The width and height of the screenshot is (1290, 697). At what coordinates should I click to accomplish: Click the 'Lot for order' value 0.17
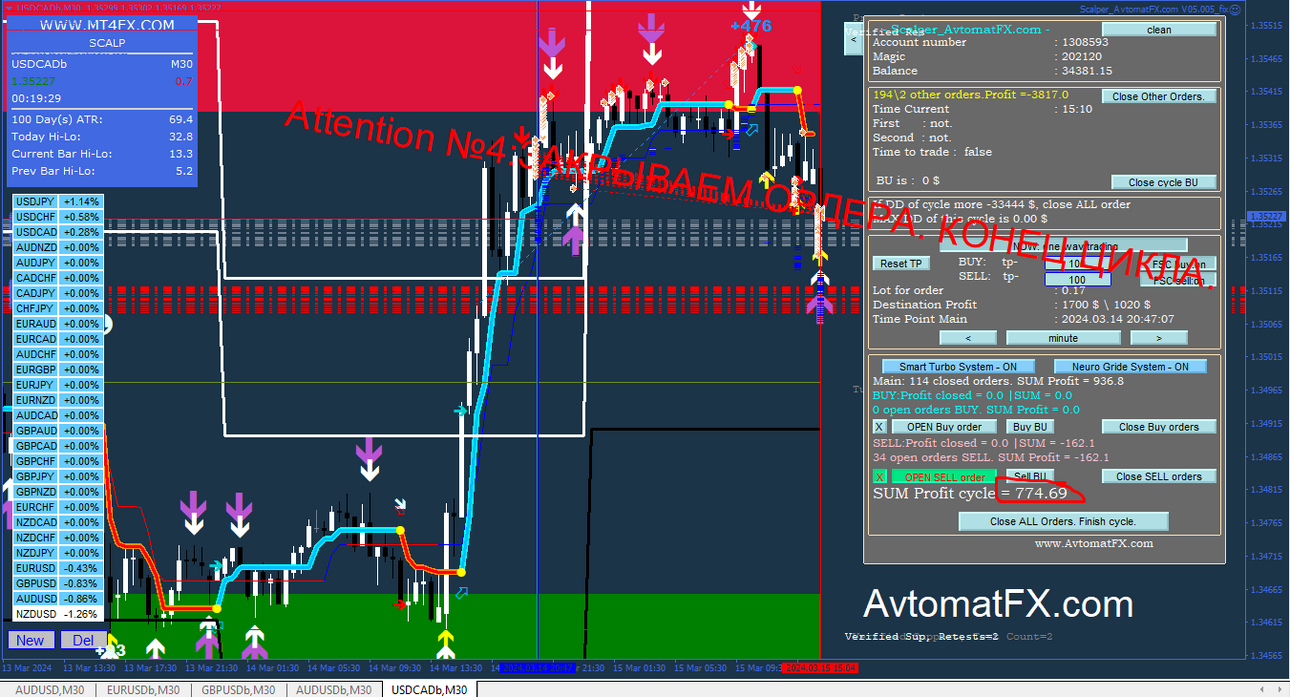tap(1072, 290)
